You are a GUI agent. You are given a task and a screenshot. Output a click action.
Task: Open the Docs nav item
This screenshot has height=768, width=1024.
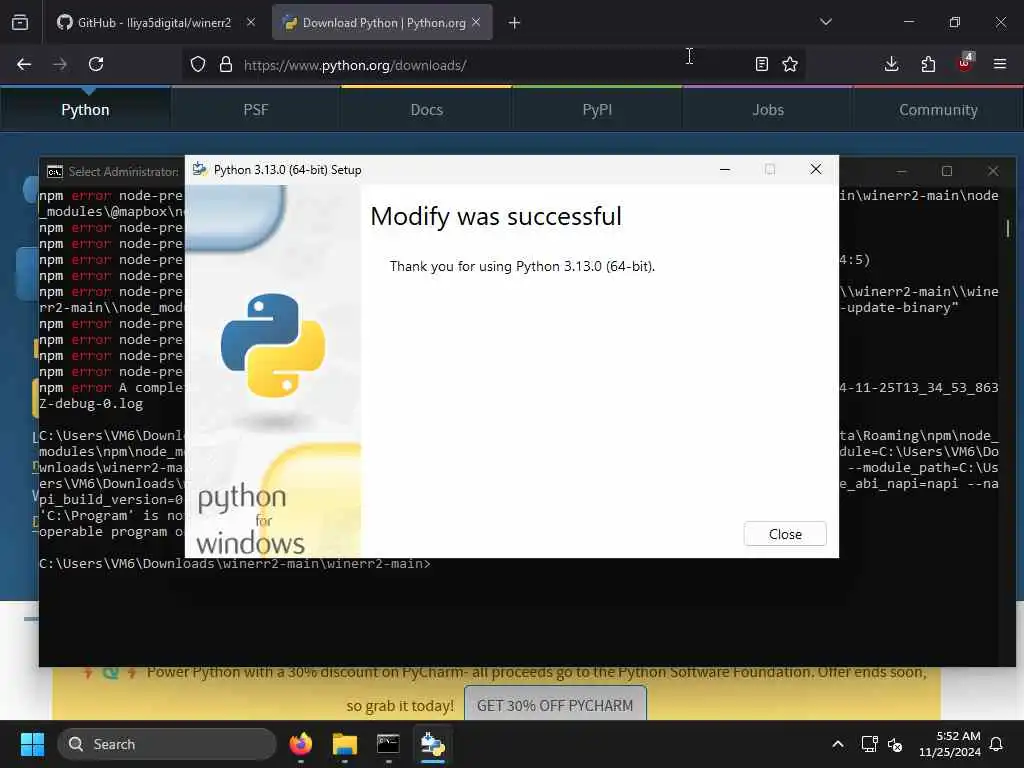tap(426, 110)
